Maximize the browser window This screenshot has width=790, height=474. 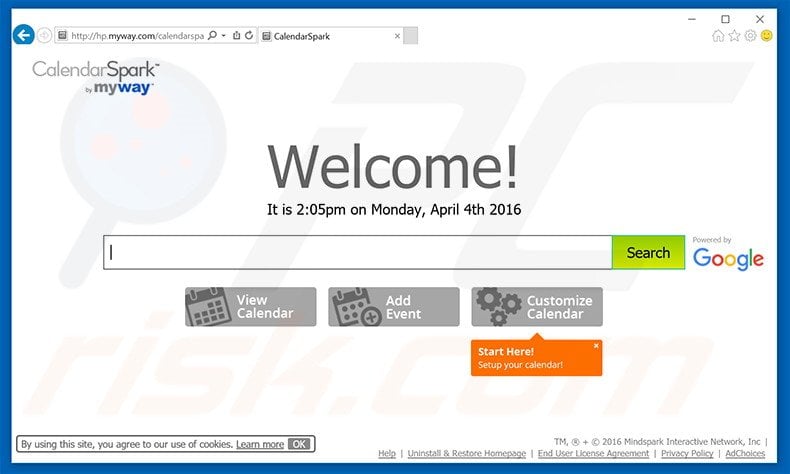click(726, 19)
